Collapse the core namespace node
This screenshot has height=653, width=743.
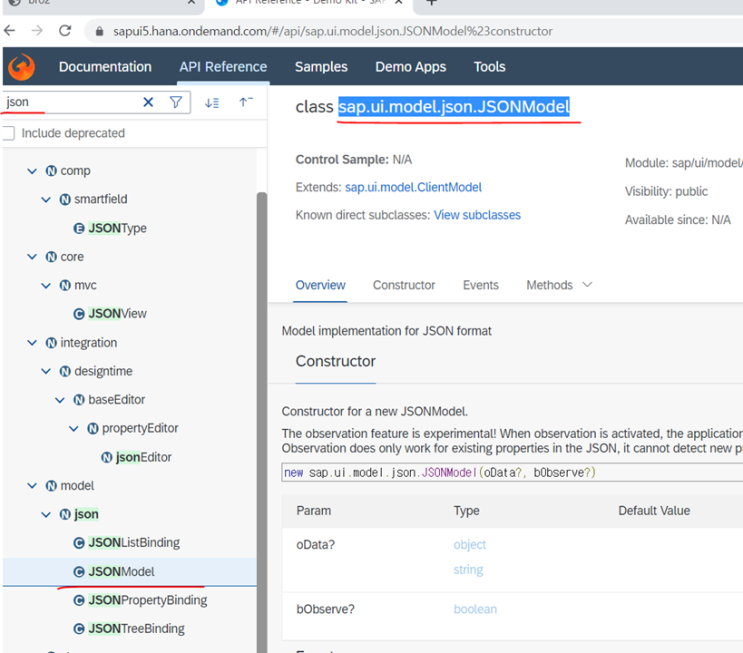[32, 257]
